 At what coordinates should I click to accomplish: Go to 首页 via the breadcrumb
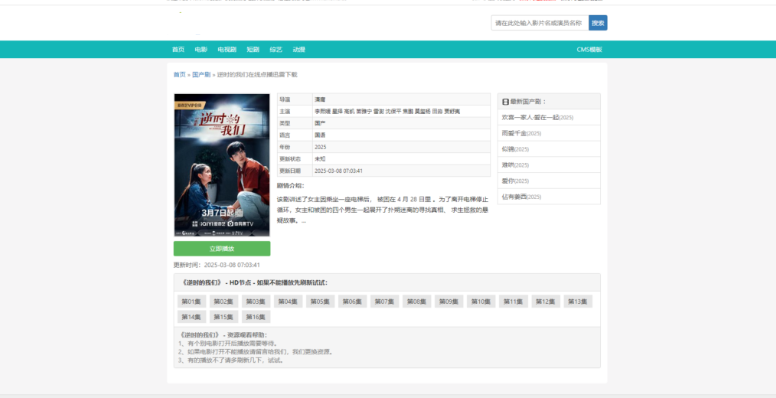[x=179, y=75]
